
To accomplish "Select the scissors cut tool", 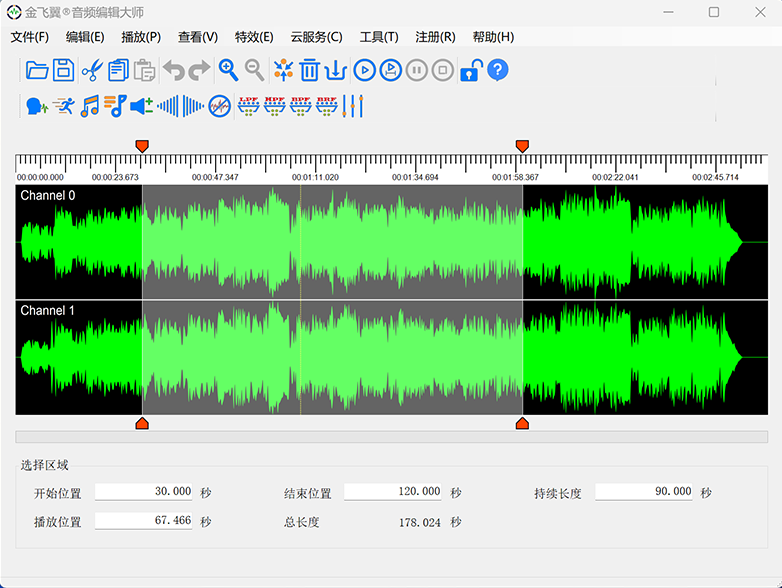I will point(92,70).
